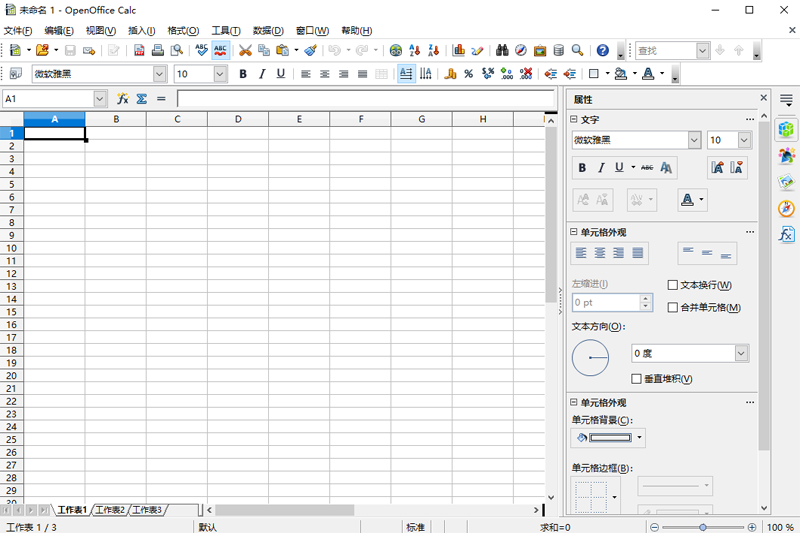This screenshot has height=533, width=800.
Task: Click the Zoom magnifier icon
Action: pyautogui.click(x=578, y=50)
